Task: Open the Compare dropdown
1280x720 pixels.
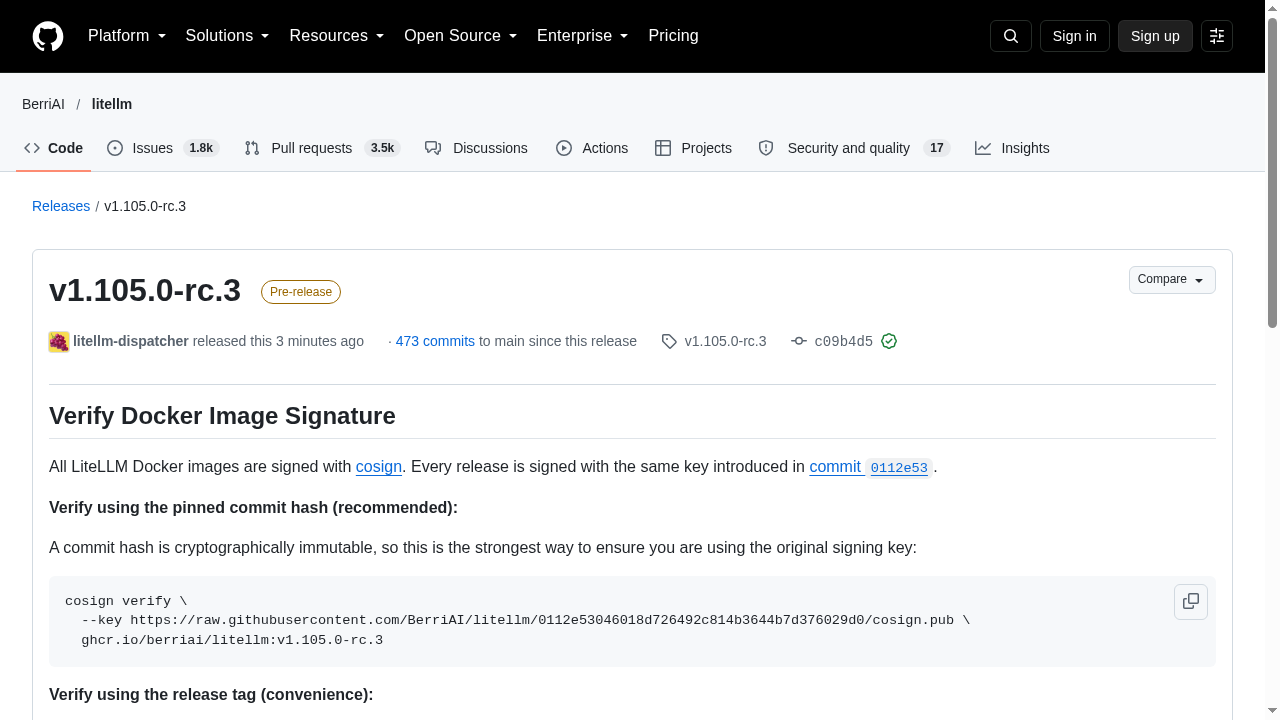Action: tap(1172, 280)
